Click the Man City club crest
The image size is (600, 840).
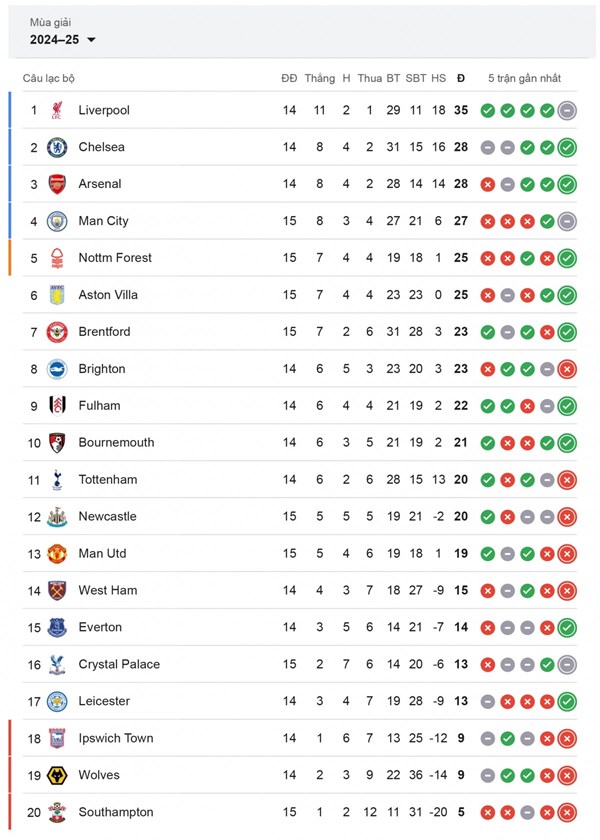(57, 221)
